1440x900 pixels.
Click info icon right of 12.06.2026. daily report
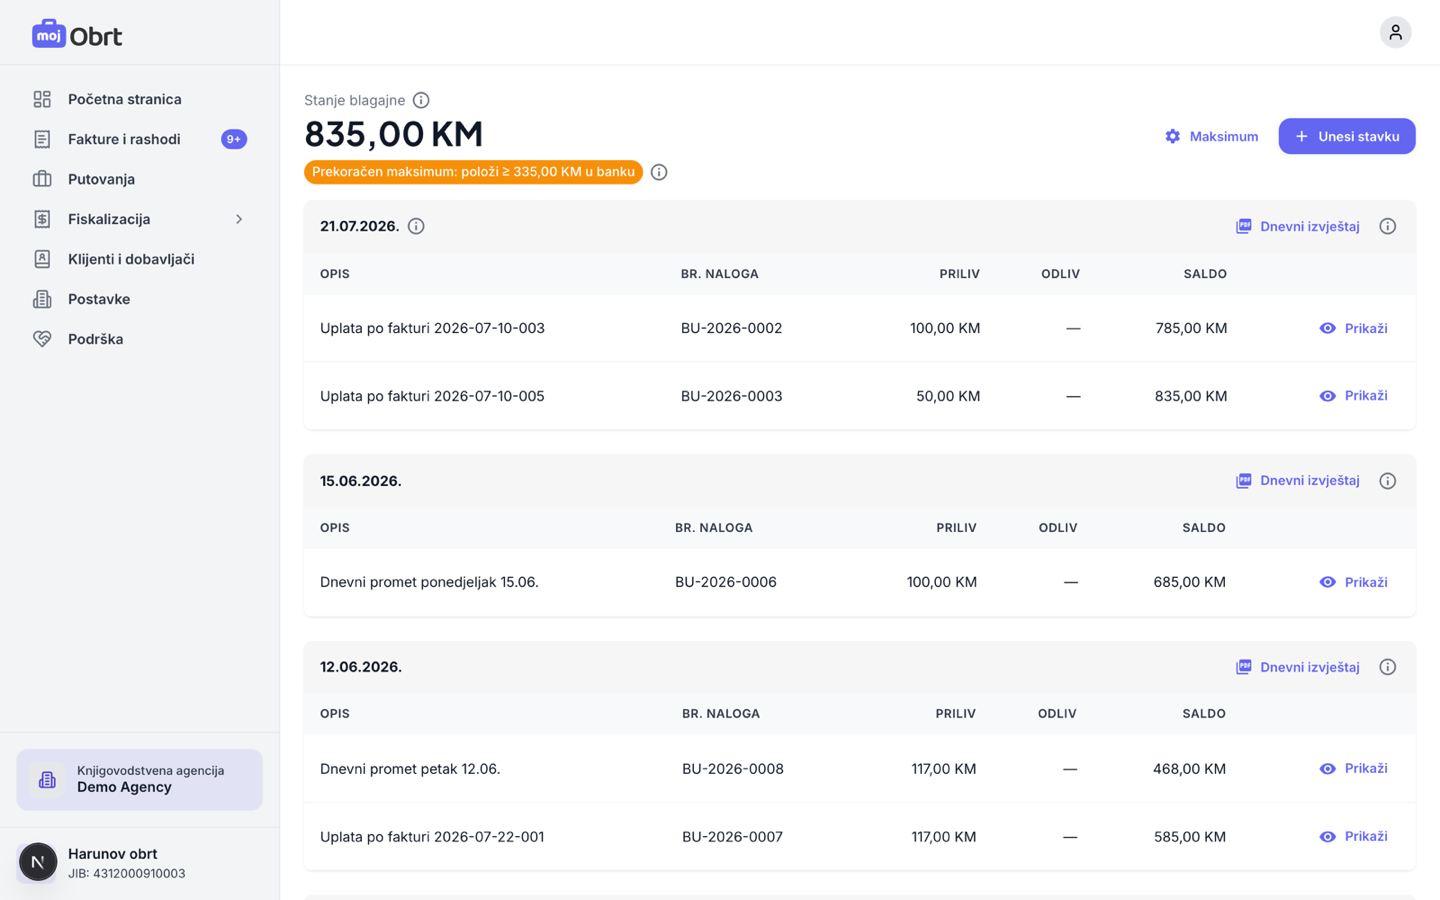(x=1387, y=667)
